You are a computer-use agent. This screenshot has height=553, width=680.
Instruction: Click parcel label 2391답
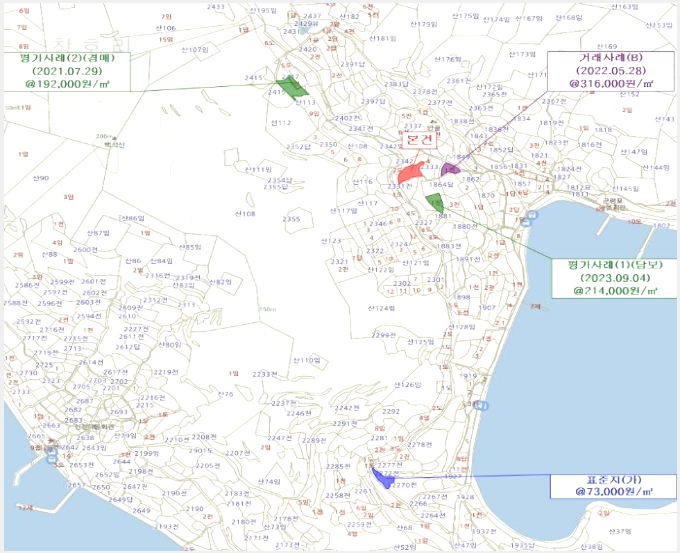(x=352, y=64)
